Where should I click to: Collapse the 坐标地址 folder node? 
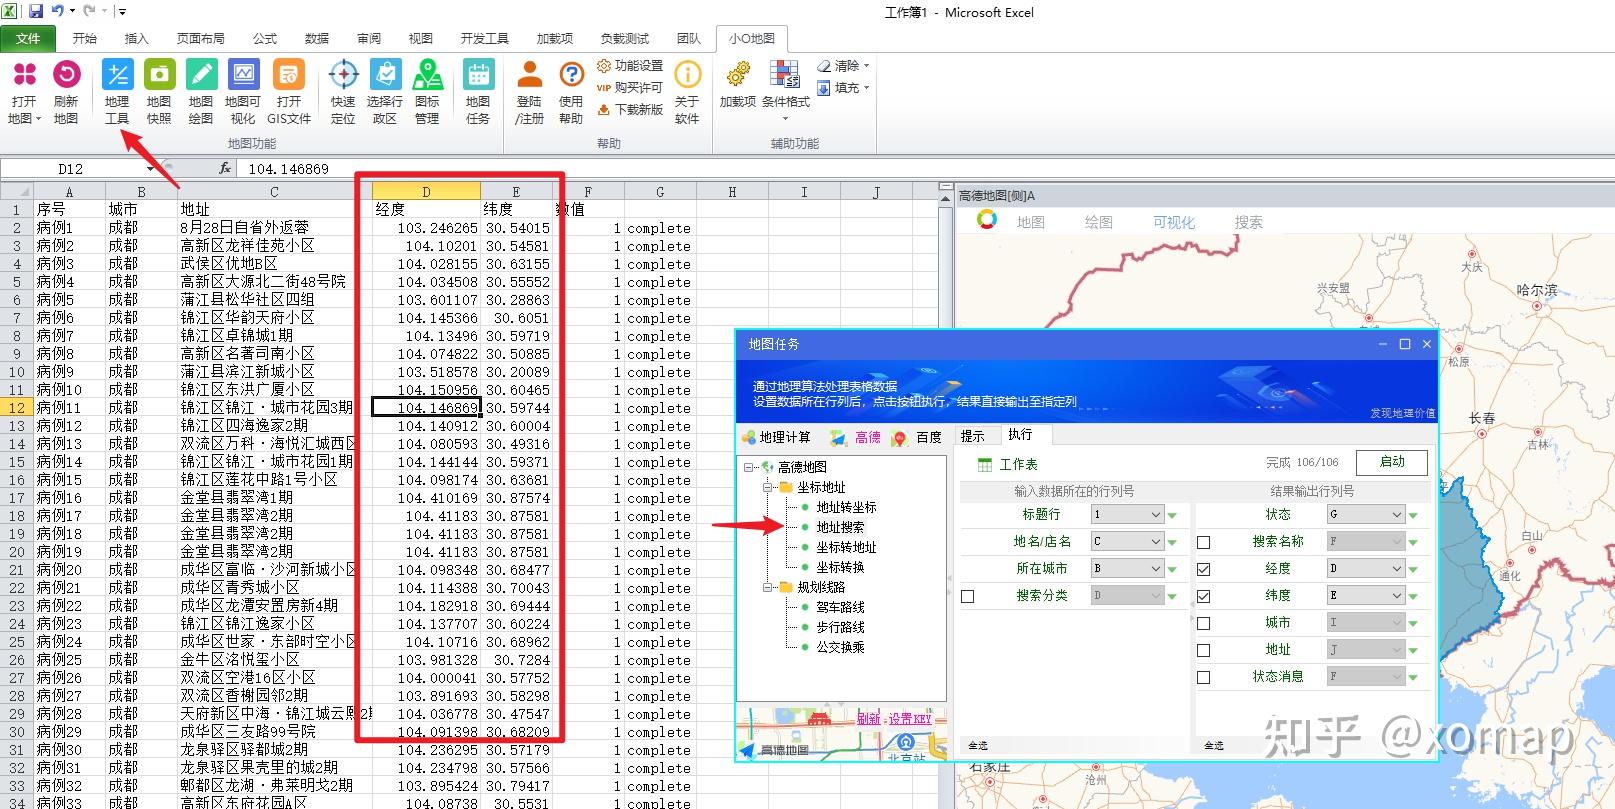(x=768, y=487)
